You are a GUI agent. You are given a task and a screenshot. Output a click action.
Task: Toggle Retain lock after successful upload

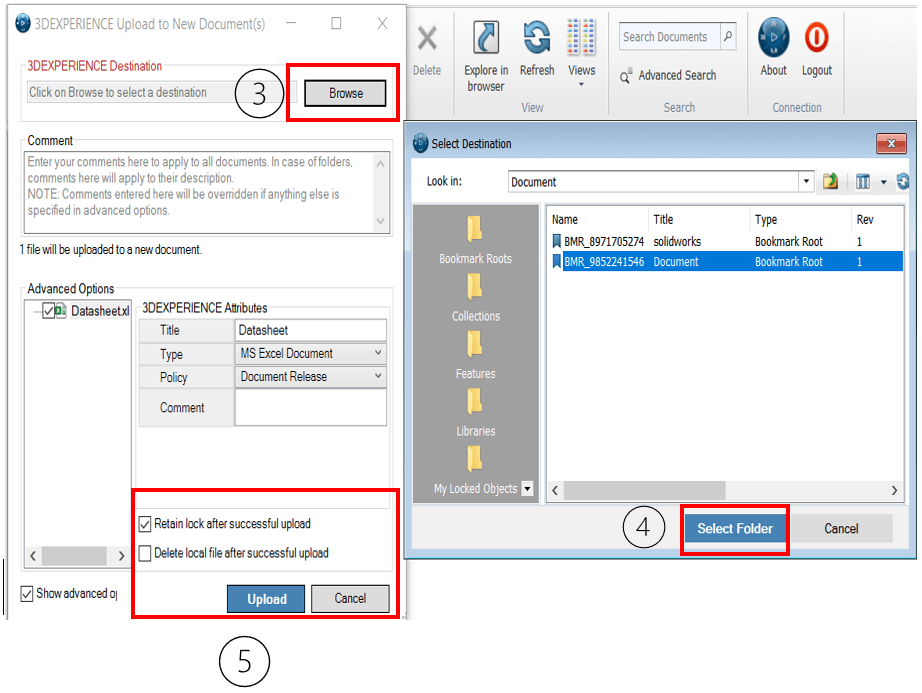pyautogui.click(x=145, y=524)
